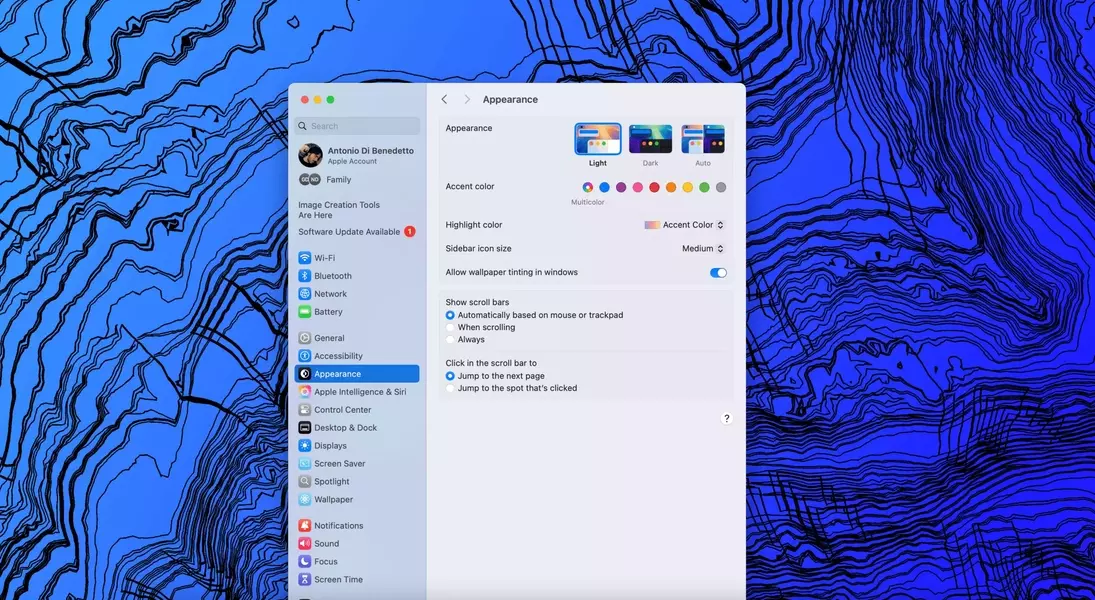Switch to the Wallpaper settings pane
This screenshot has height=600, width=1095.
tap(333, 500)
